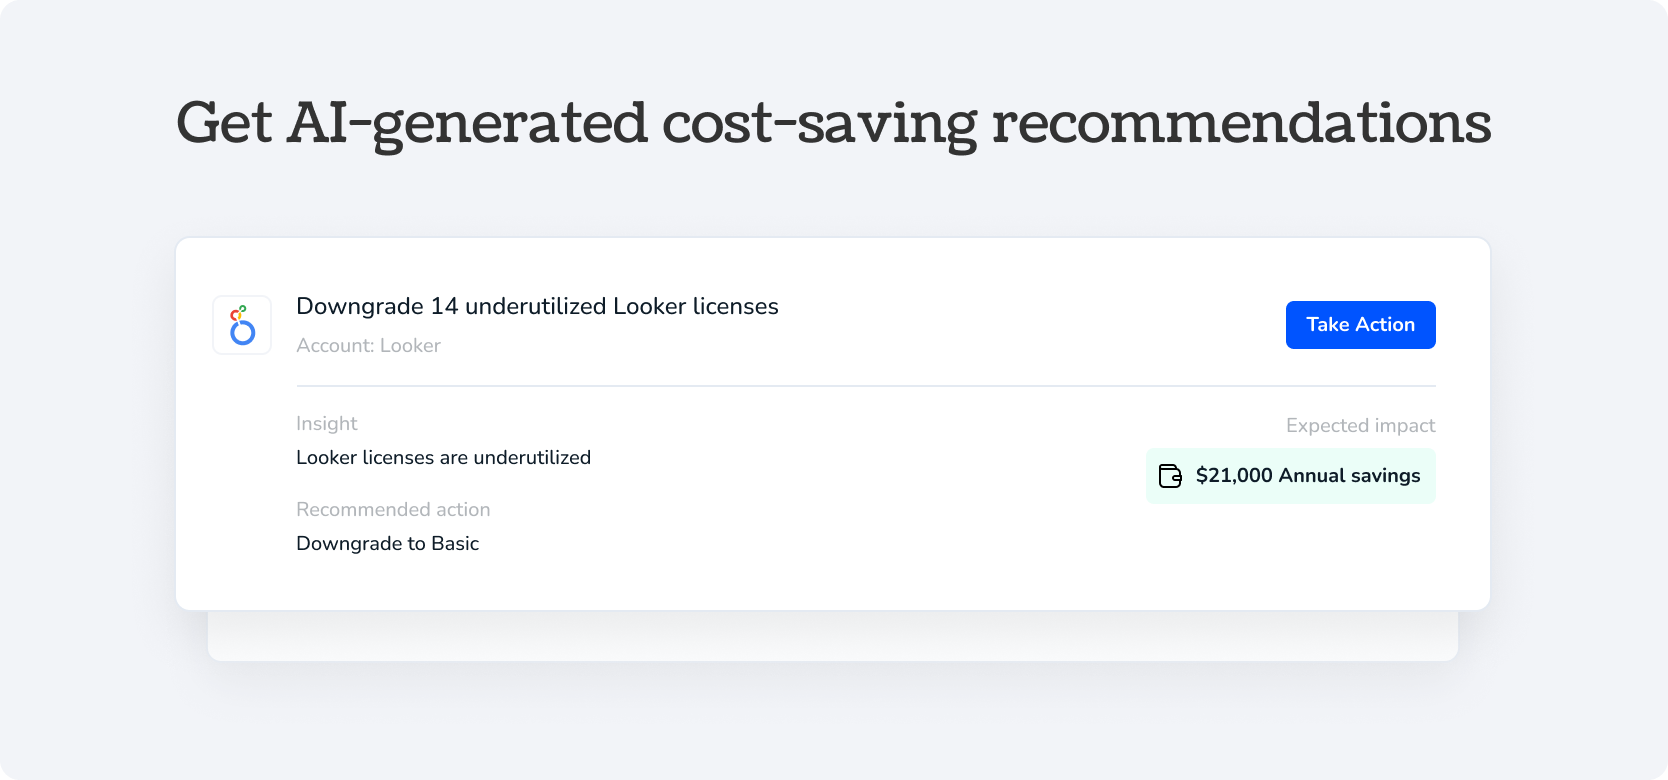Click the Expected impact label
Viewport: 1668px width, 780px height.
[x=1360, y=426]
